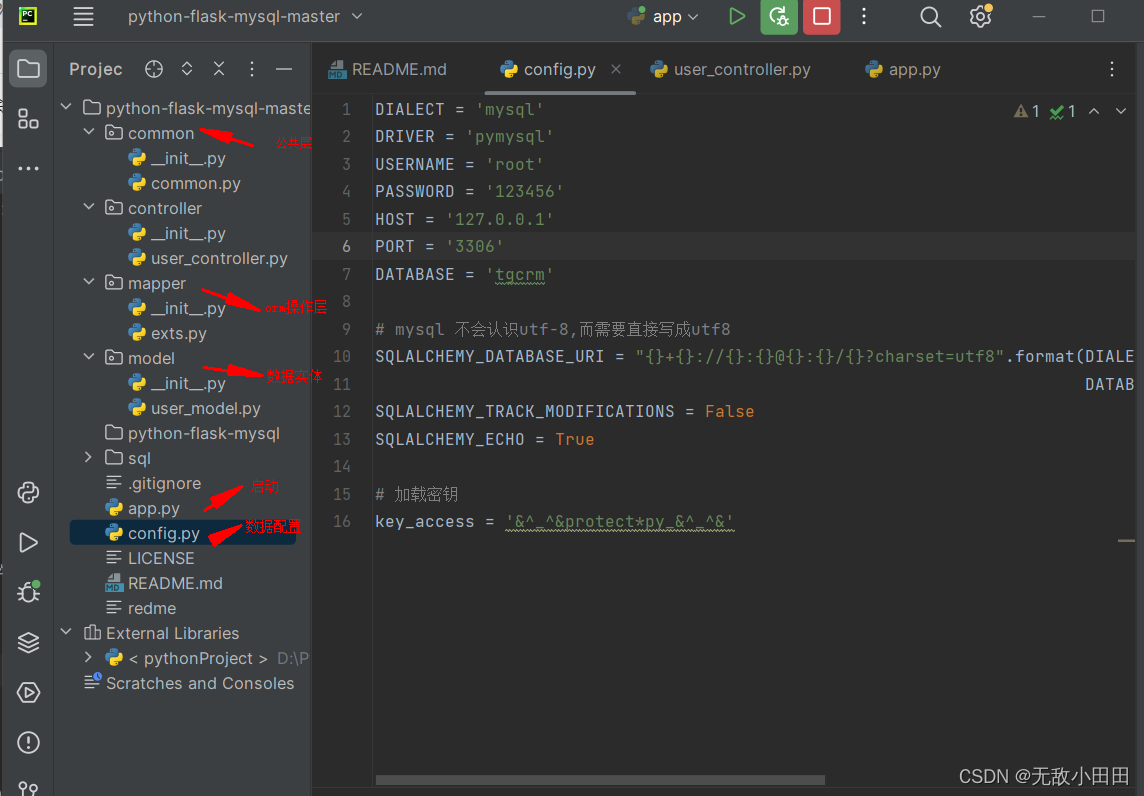Open the Python Console tool window
Image resolution: width=1144 pixels, height=796 pixels.
tap(27, 492)
